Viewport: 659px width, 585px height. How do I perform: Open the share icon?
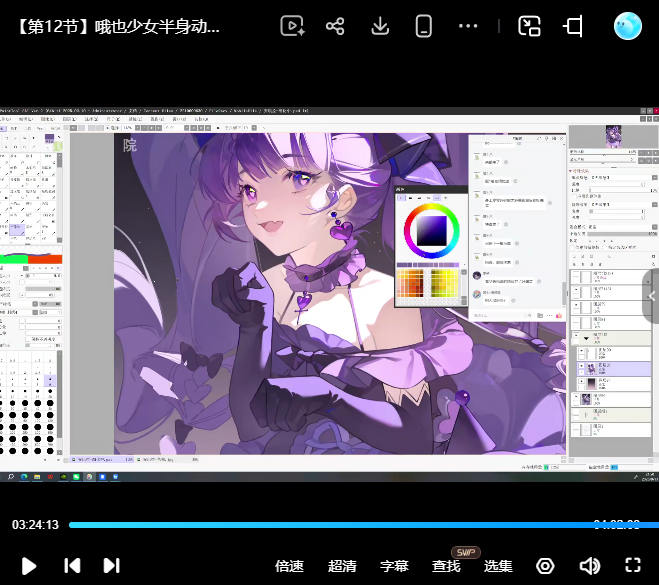[x=335, y=26]
